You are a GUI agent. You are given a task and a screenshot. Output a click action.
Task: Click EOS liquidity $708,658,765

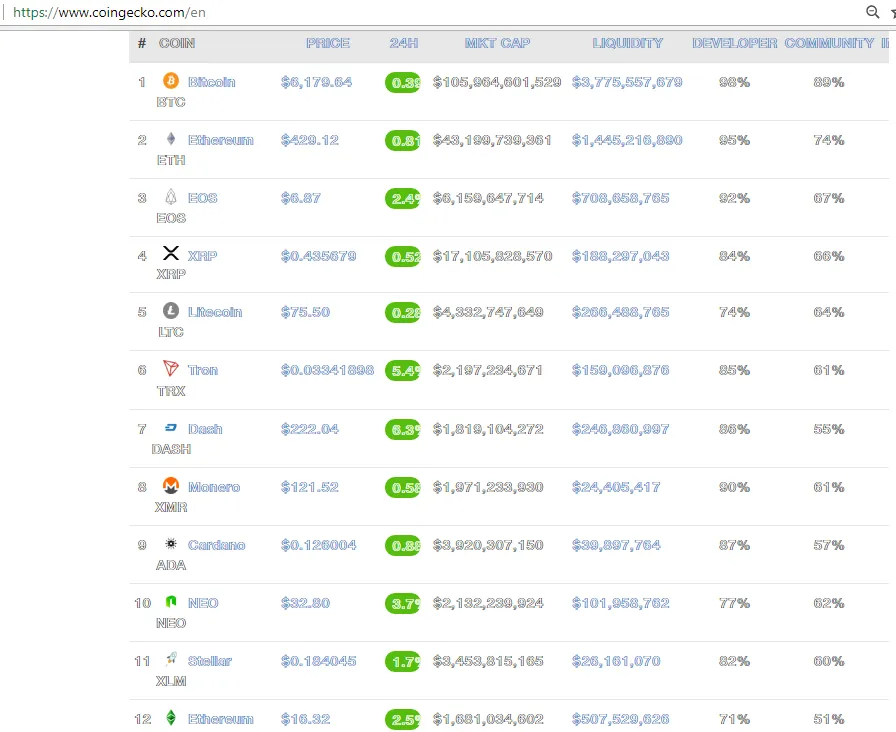tap(621, 198)
